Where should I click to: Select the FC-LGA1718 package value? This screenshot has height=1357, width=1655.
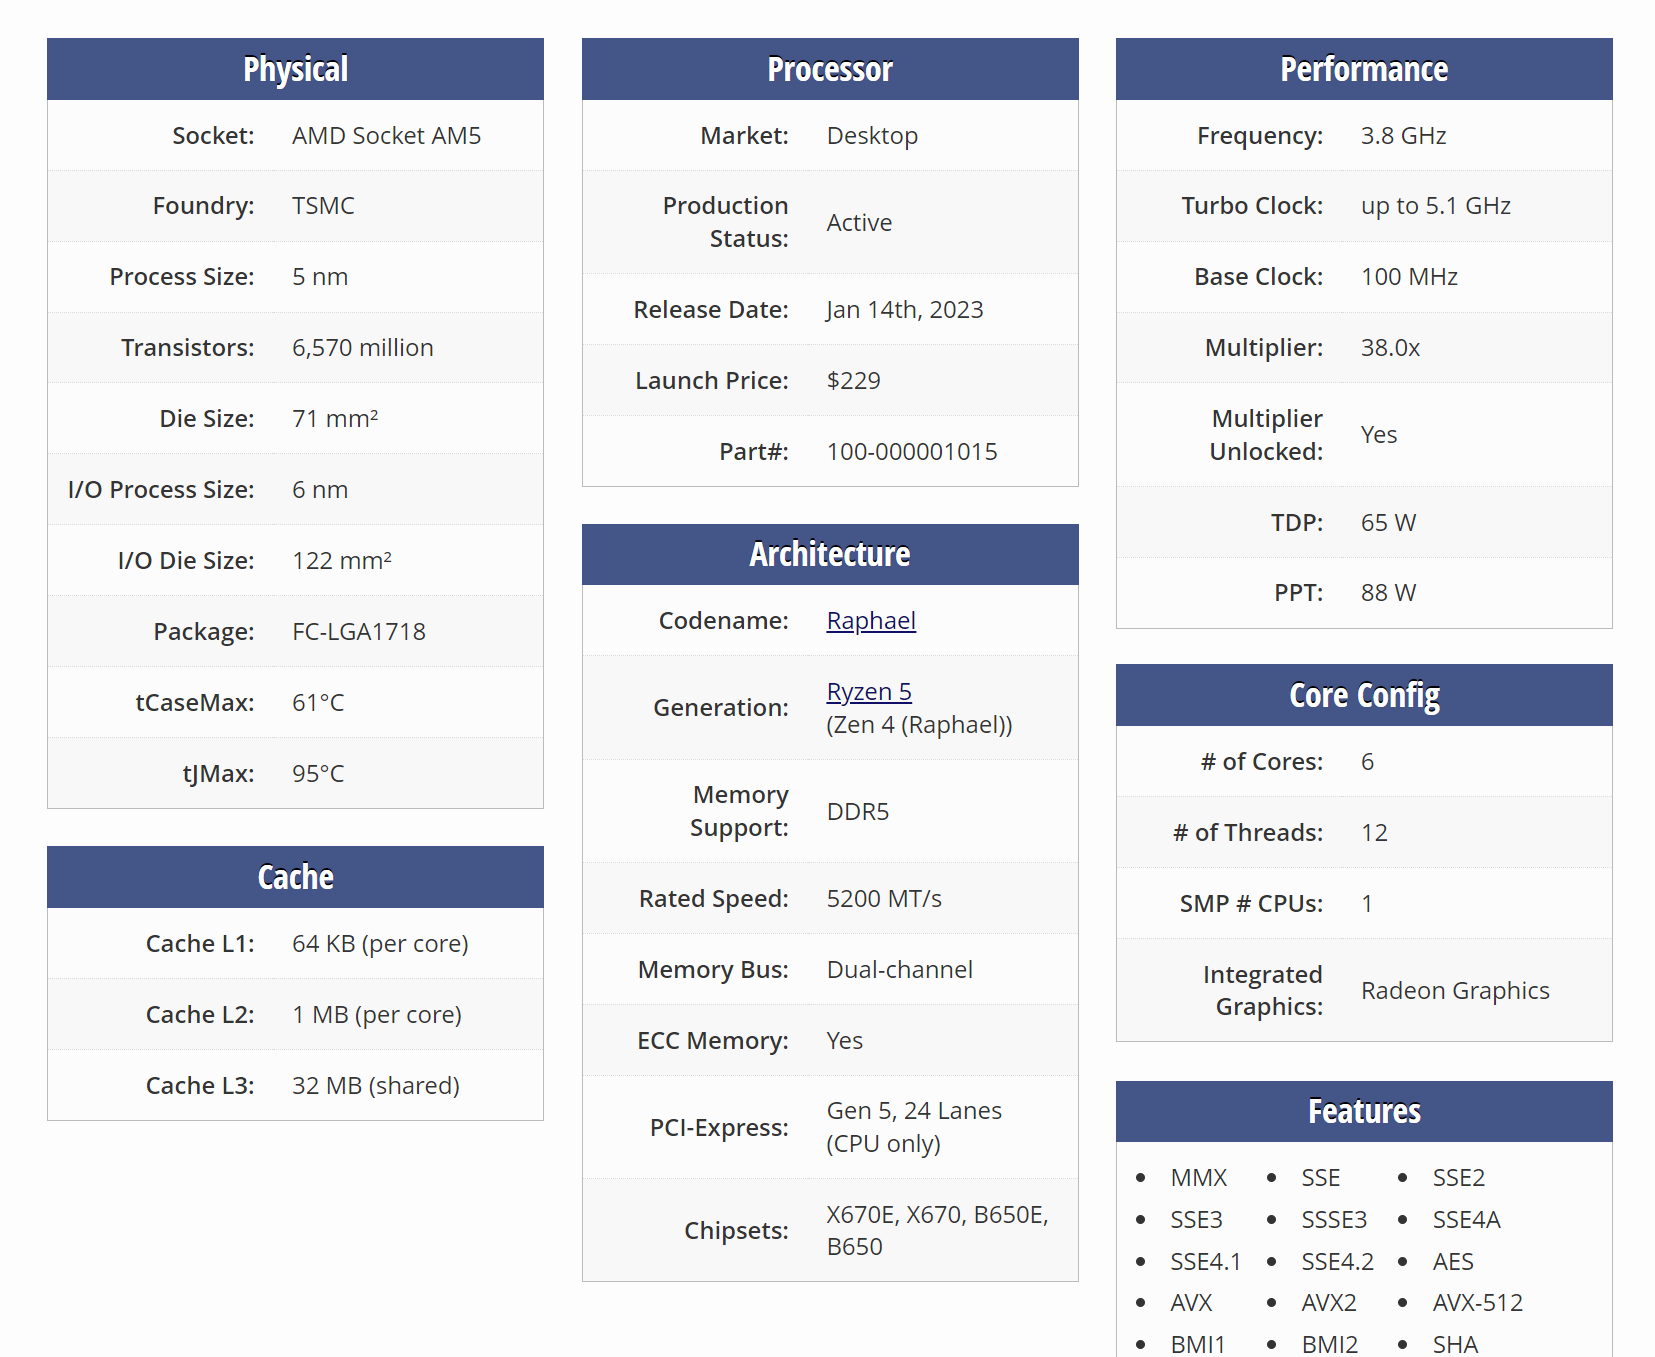coord(359,632)
